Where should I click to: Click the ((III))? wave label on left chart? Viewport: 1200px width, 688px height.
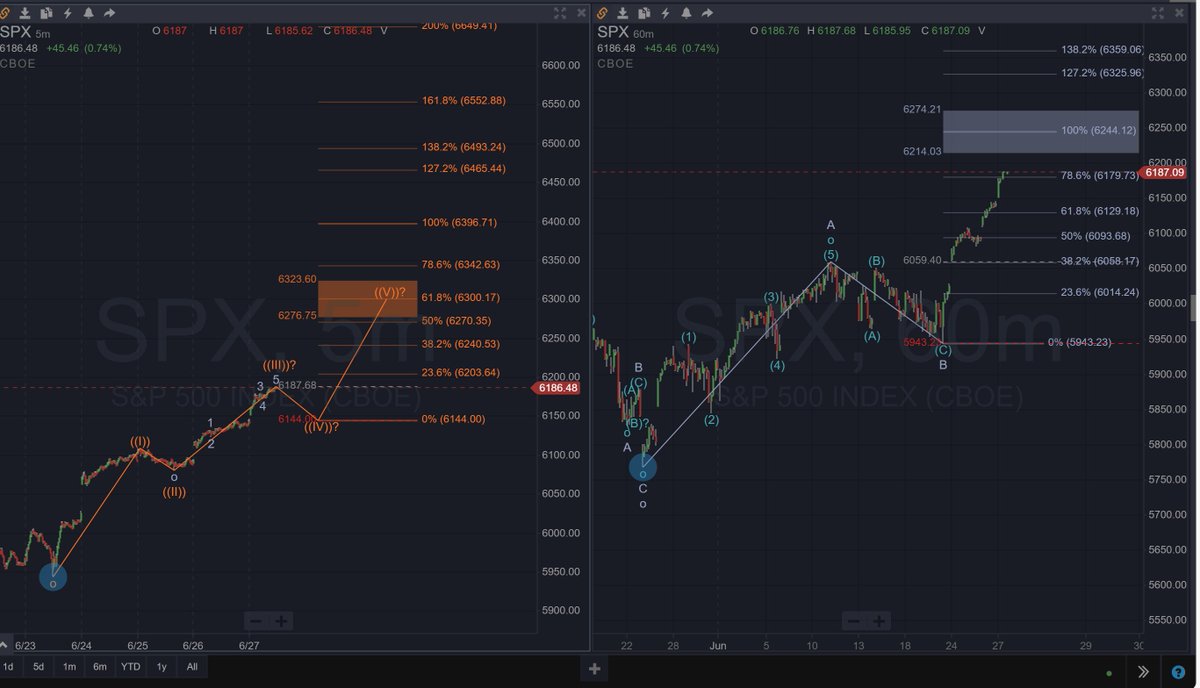pos(280,365)
